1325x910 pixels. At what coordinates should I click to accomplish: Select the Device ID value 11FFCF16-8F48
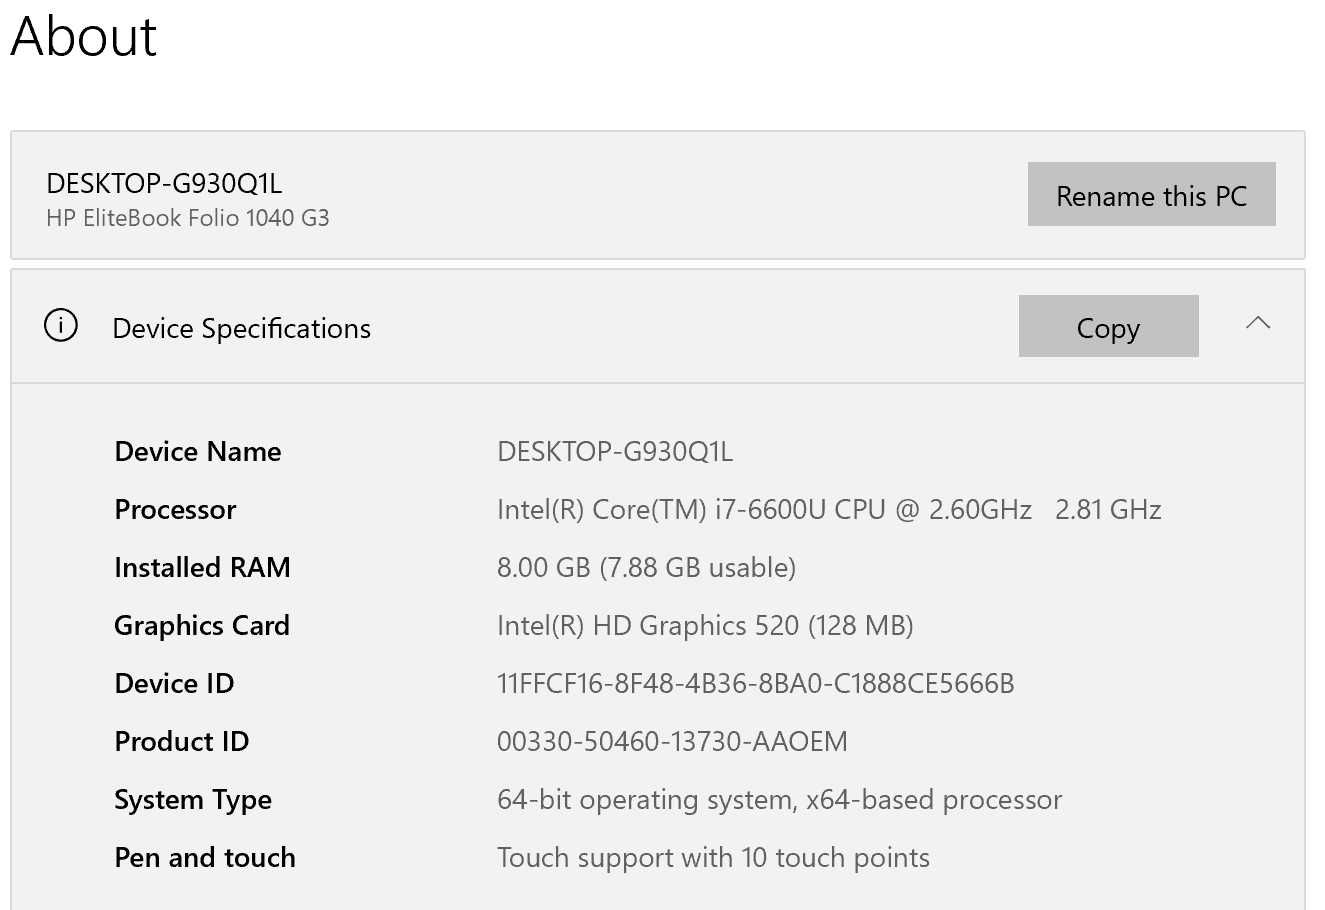[x=756, y=683]
